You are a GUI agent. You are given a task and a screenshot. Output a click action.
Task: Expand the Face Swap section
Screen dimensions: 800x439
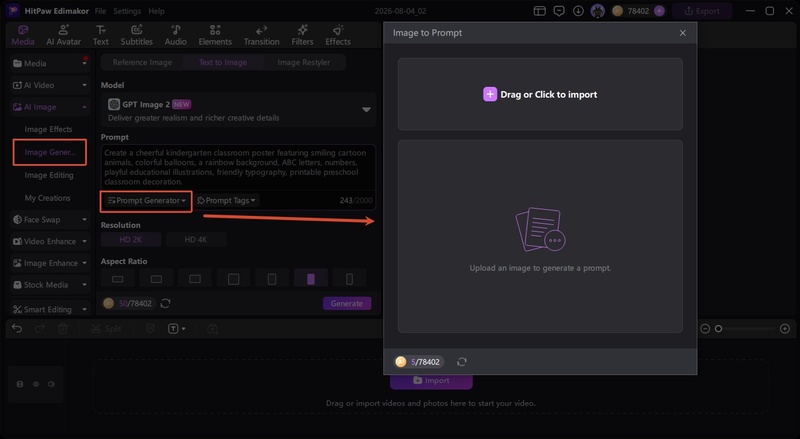coord(49,220)
